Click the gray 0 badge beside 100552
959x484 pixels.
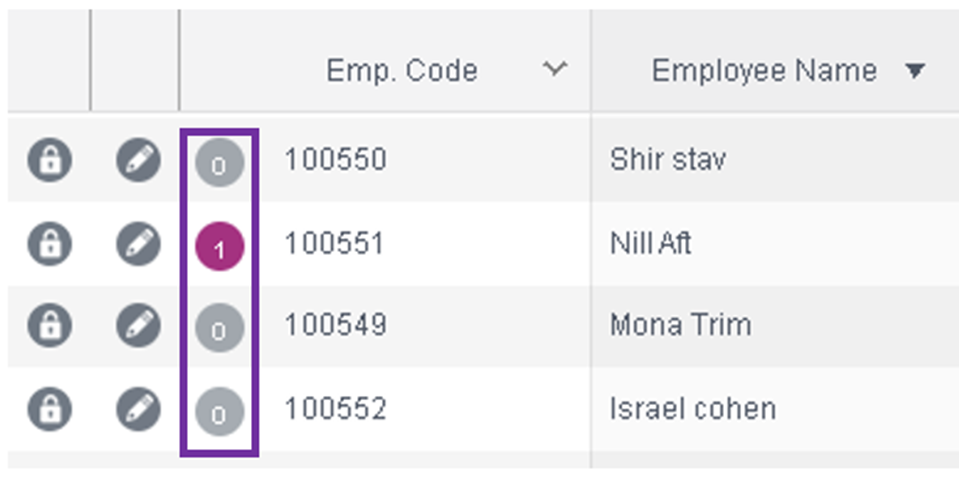click(220, 412)
